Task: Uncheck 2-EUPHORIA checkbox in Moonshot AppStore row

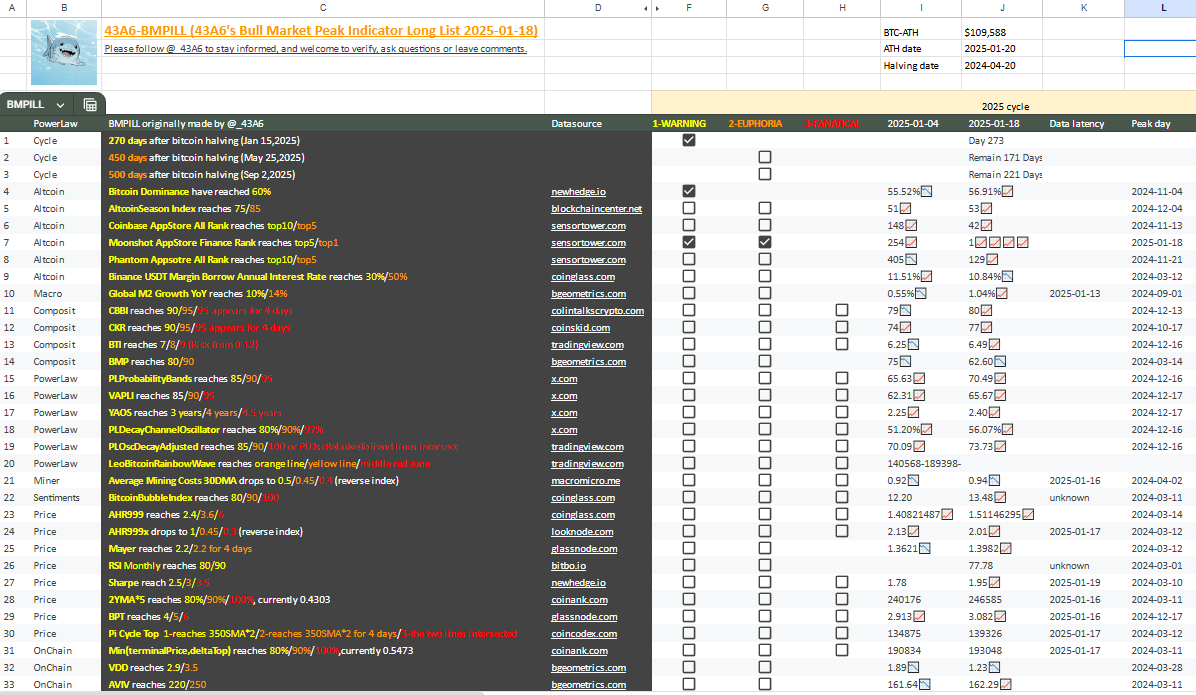Action: click(x=765, y=242)
